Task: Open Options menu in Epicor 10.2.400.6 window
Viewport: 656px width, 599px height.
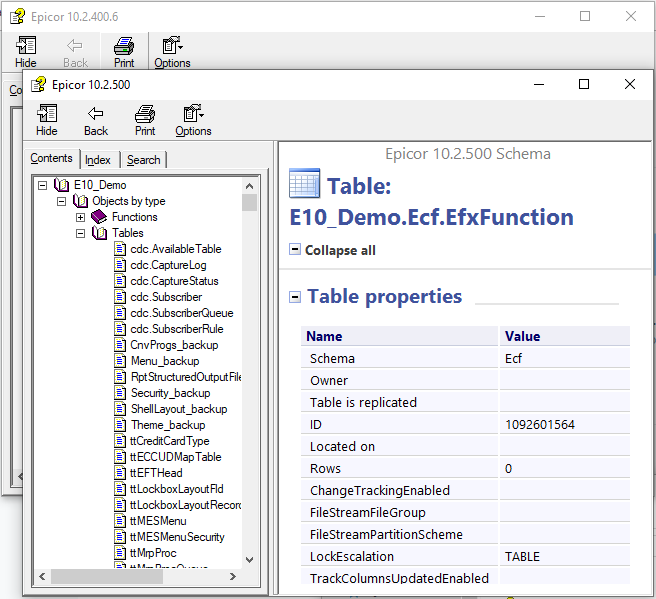Action: click(x=172, y=52)
